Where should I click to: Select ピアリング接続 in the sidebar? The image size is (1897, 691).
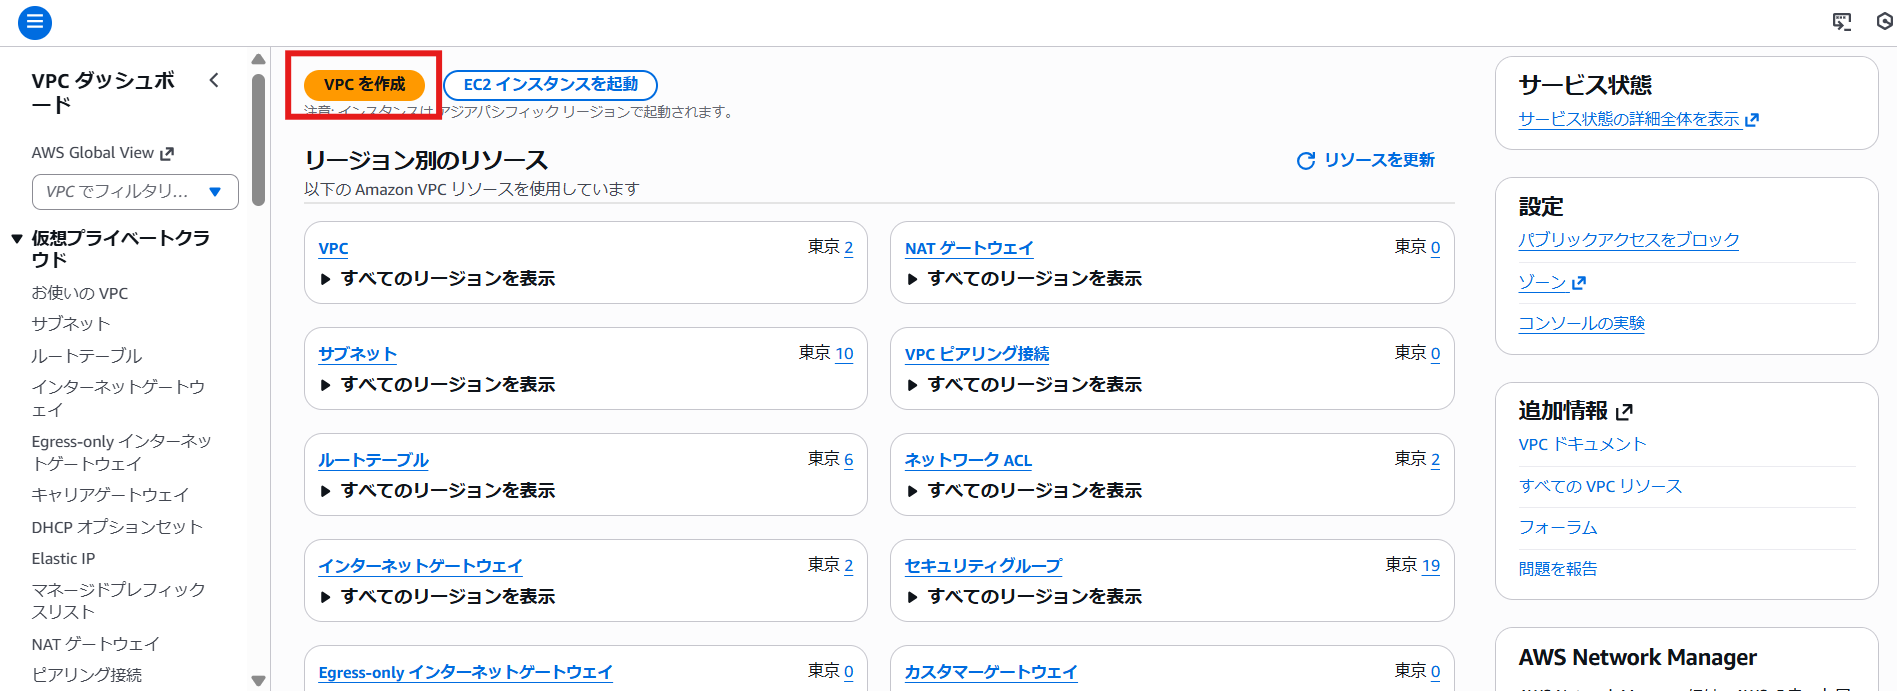coord(87,675)
